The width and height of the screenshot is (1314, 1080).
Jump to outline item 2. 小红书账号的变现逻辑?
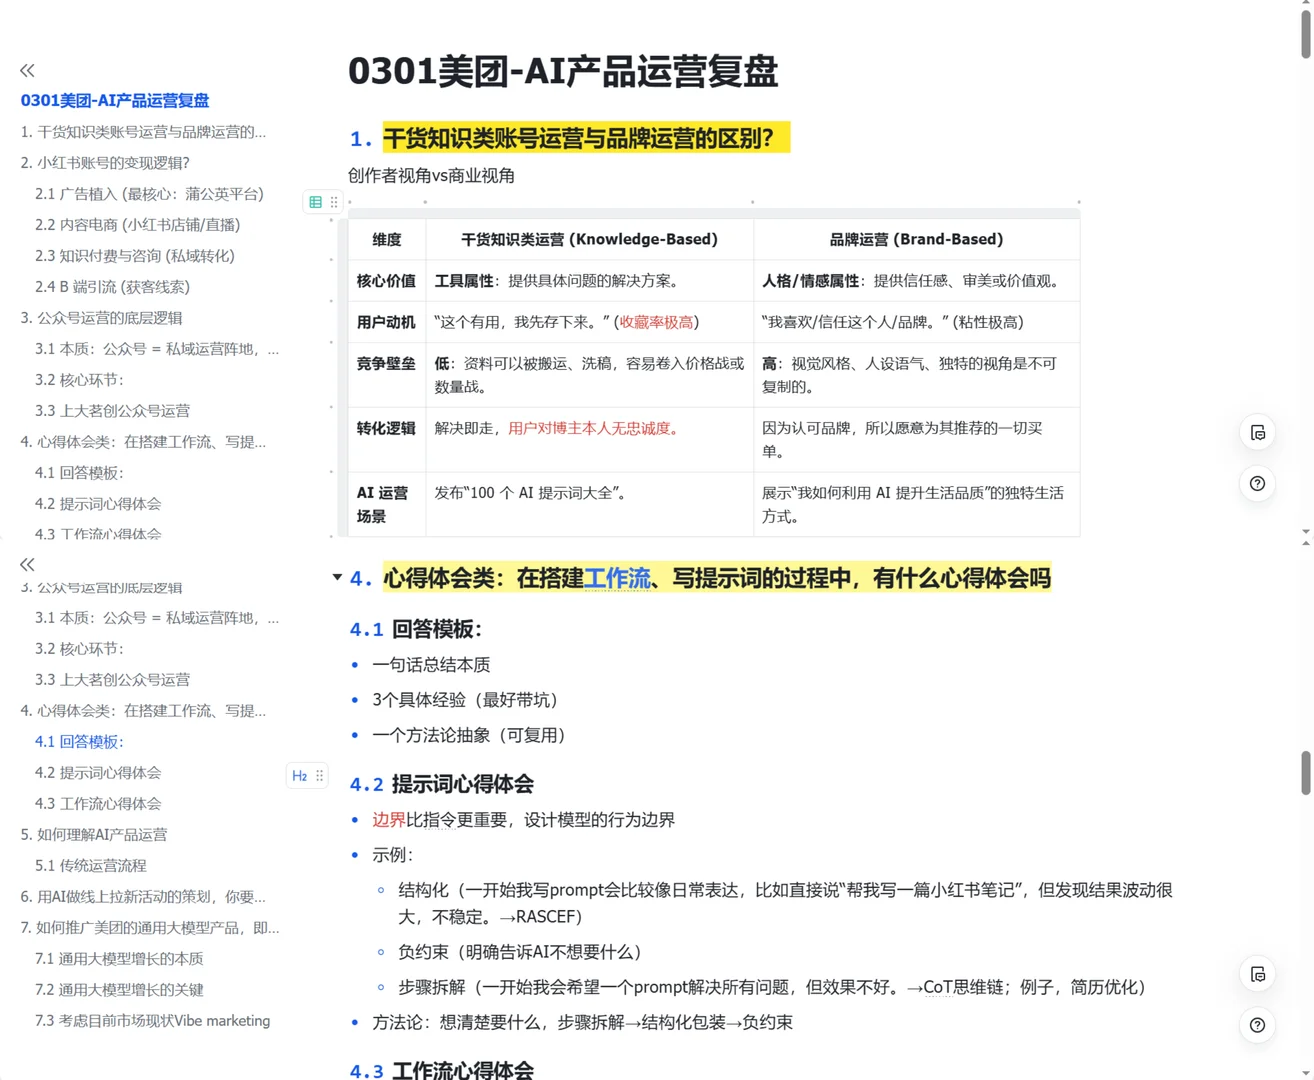105,162
